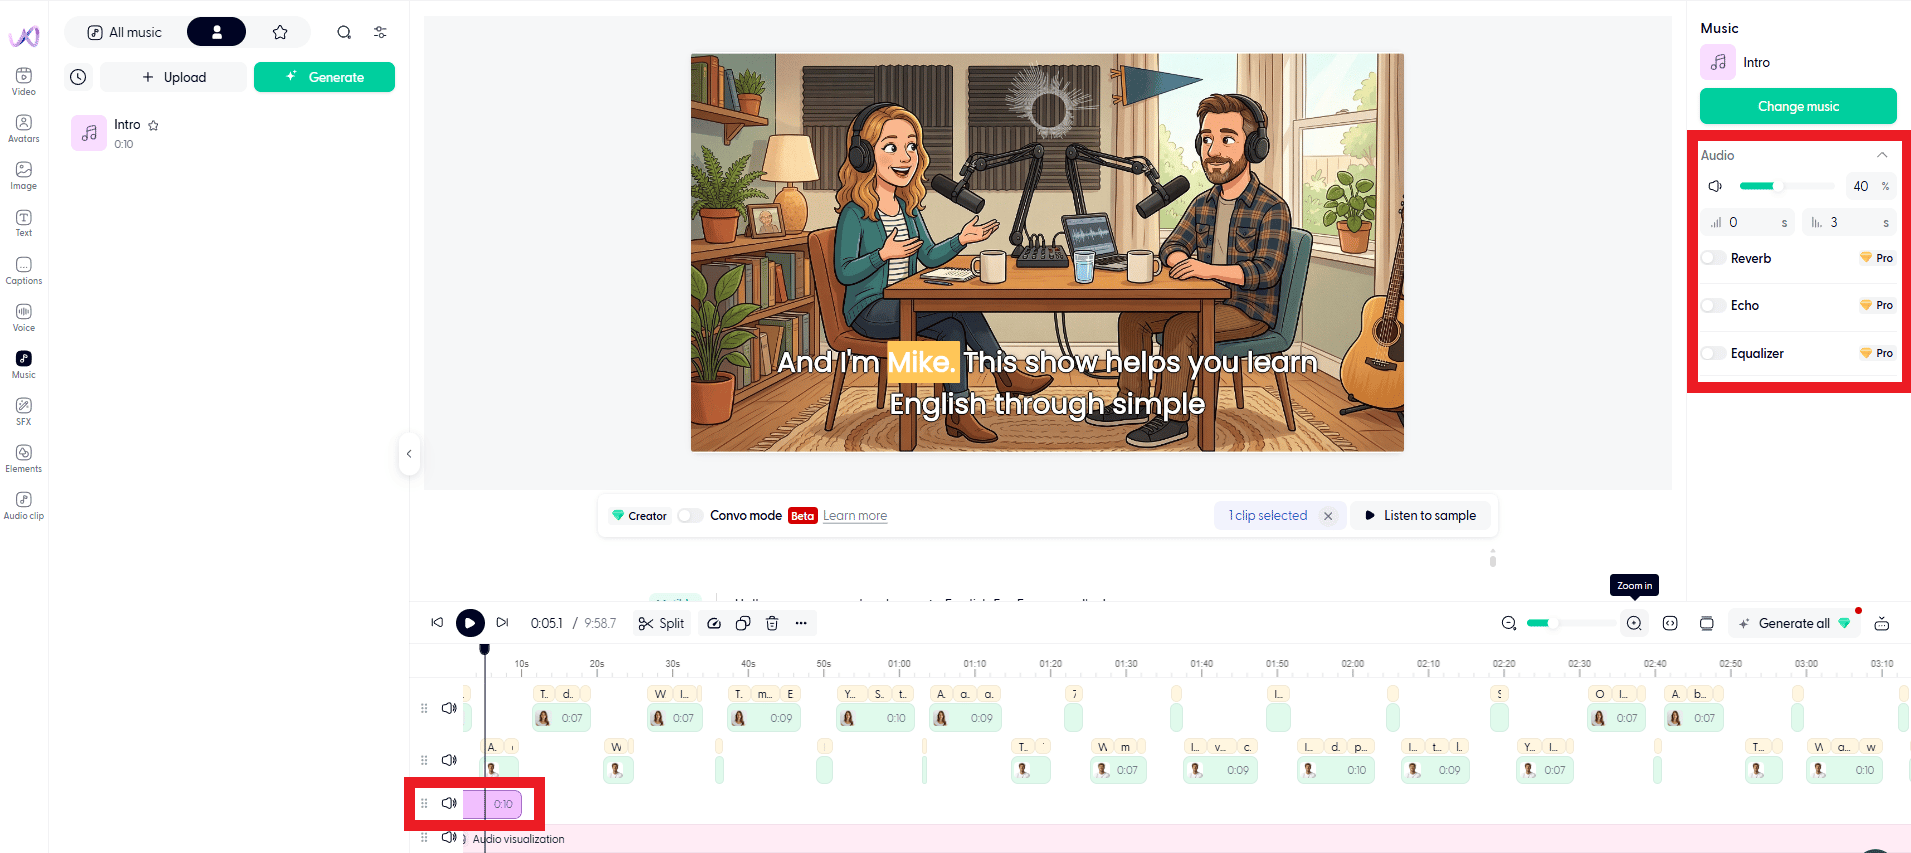Viewport: 1911px width, 853px height.
Task: Duplicate the selected clip
Action: 743,623
